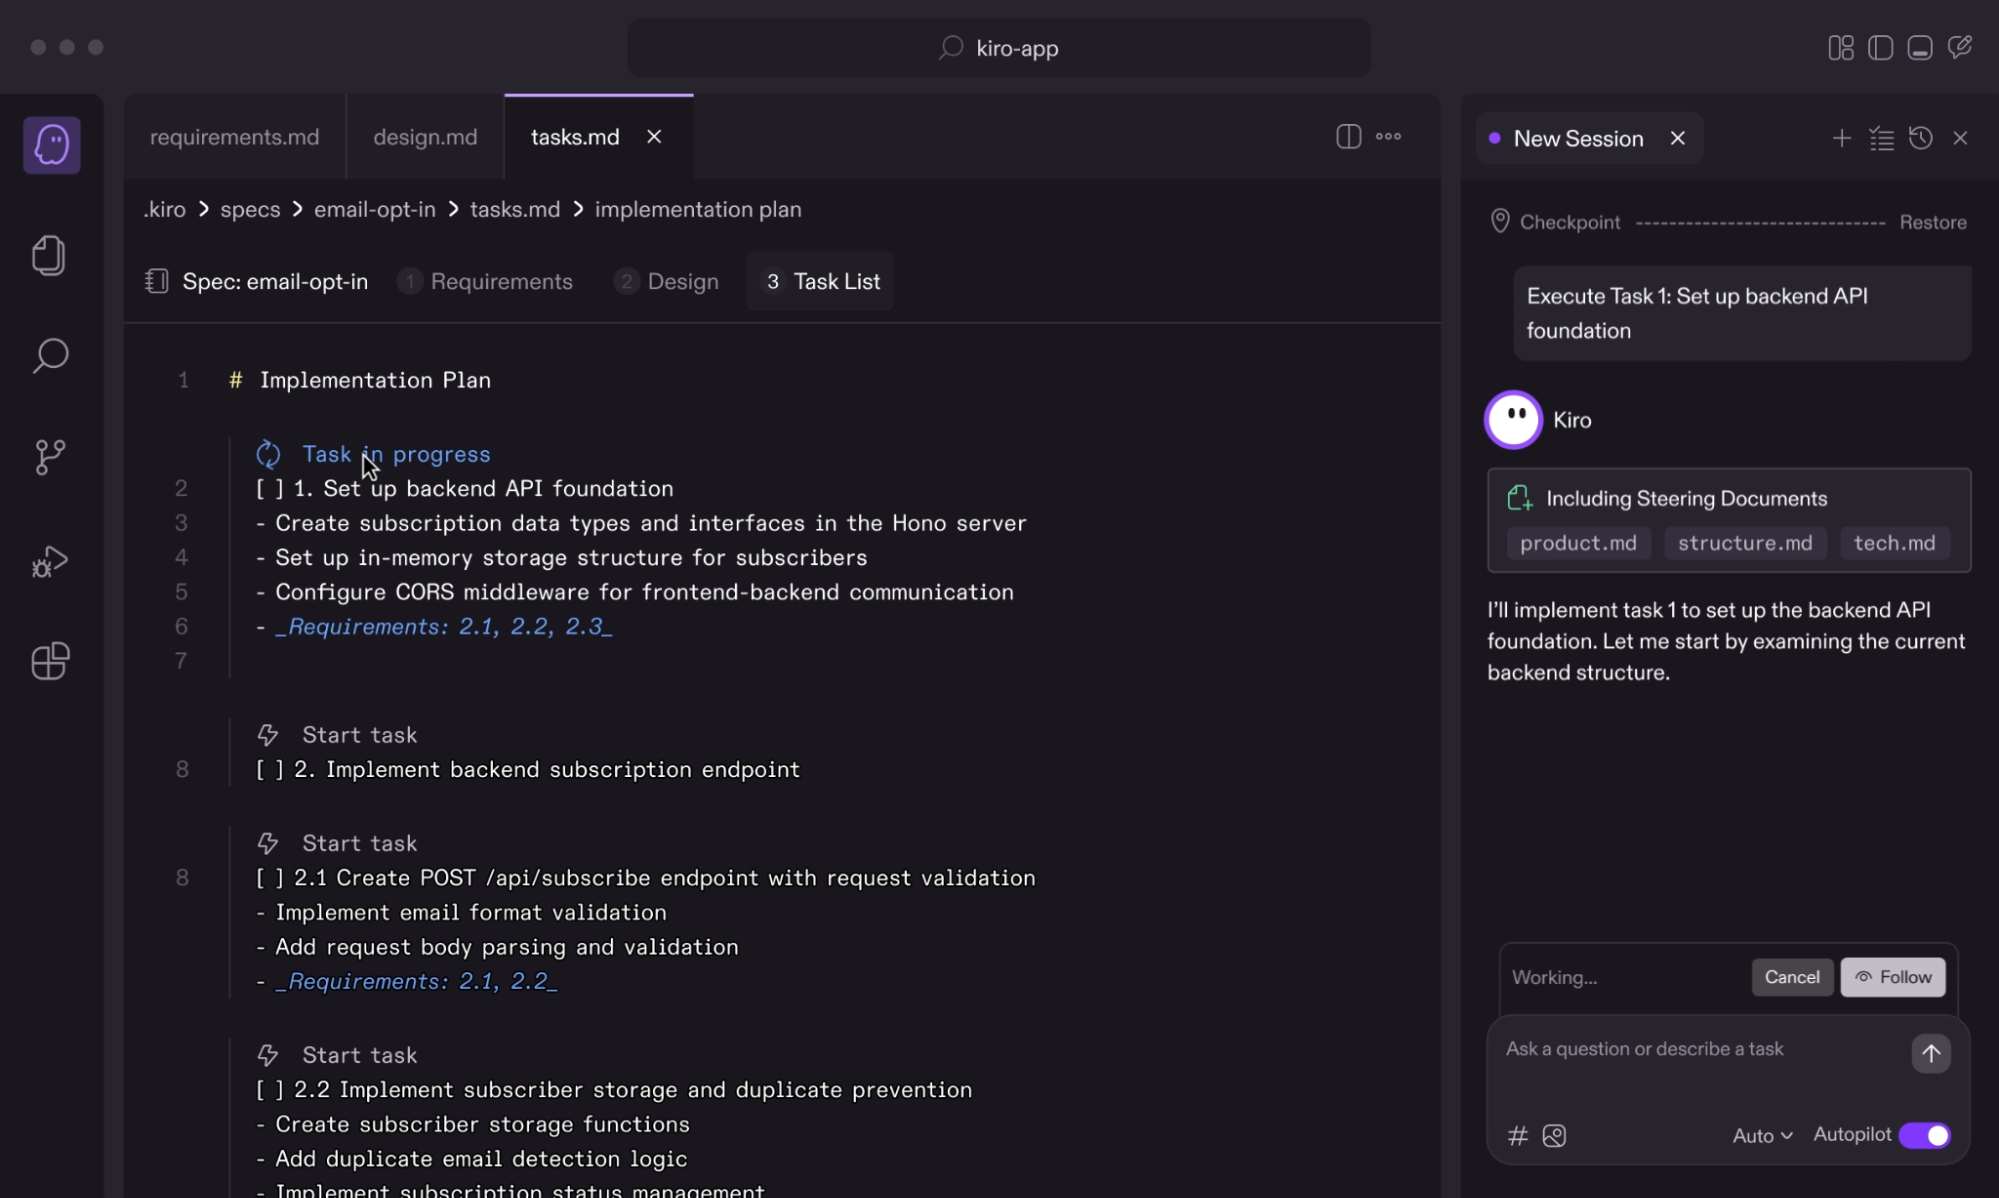Go to the Design spec step

pos(666,281)
